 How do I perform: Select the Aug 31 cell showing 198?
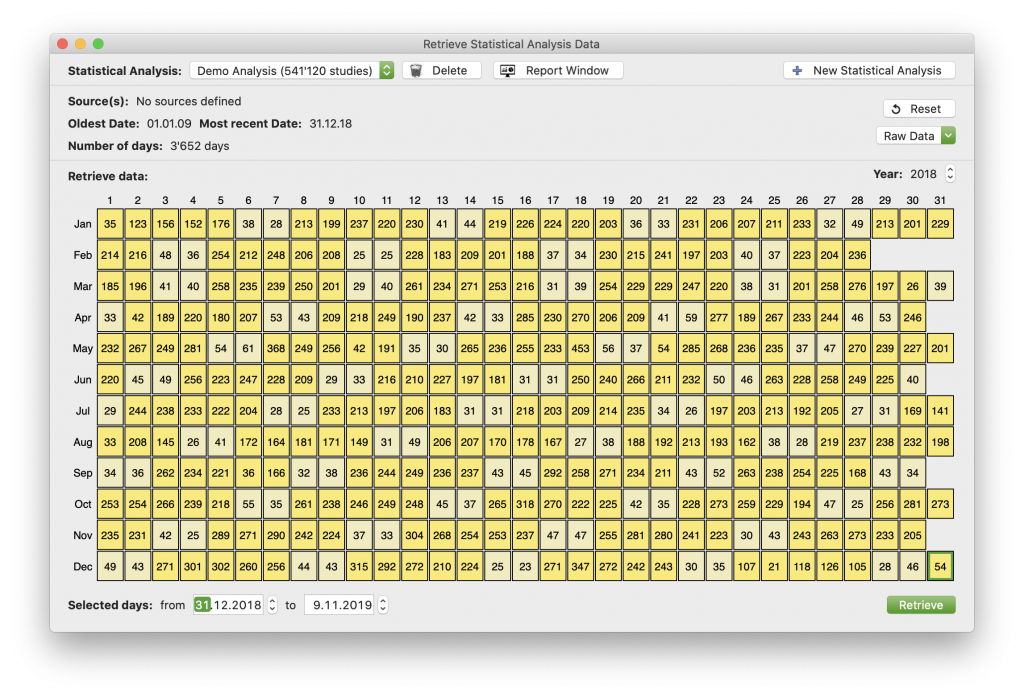[940, 442]
